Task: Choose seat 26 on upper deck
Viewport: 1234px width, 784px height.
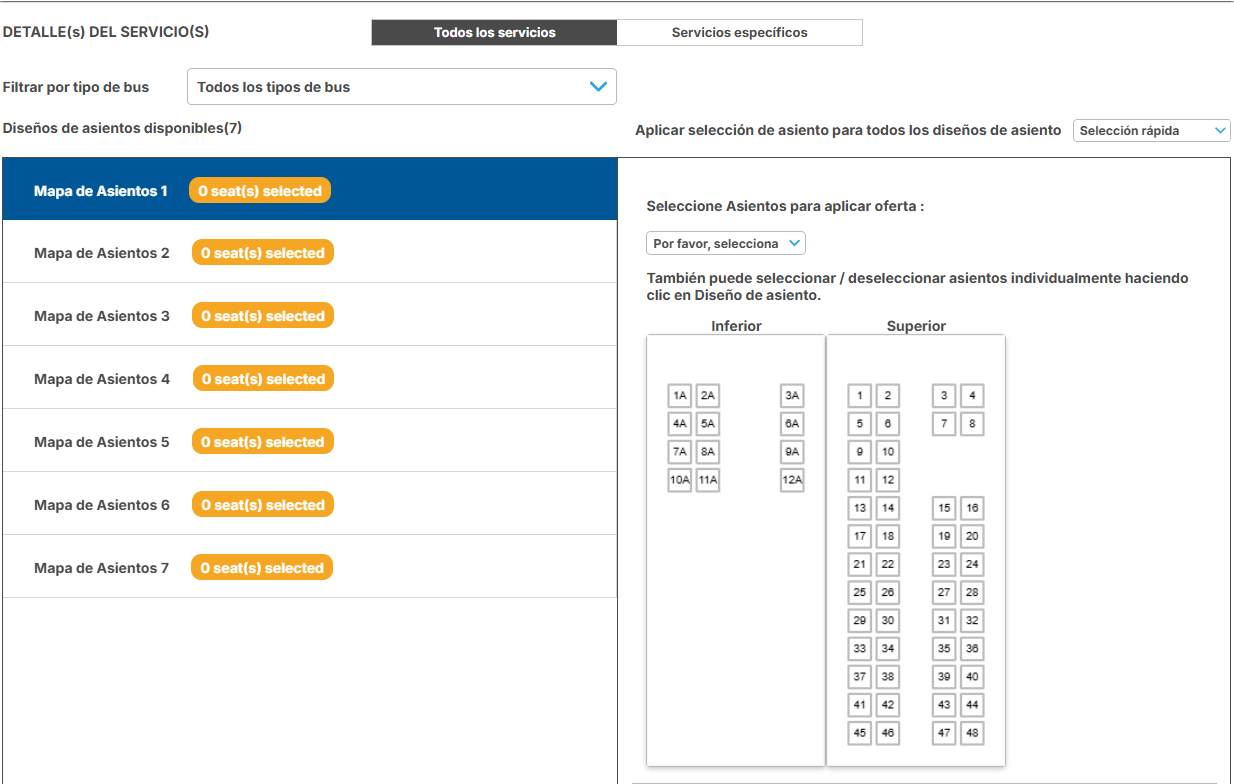Action: (888, 592)
